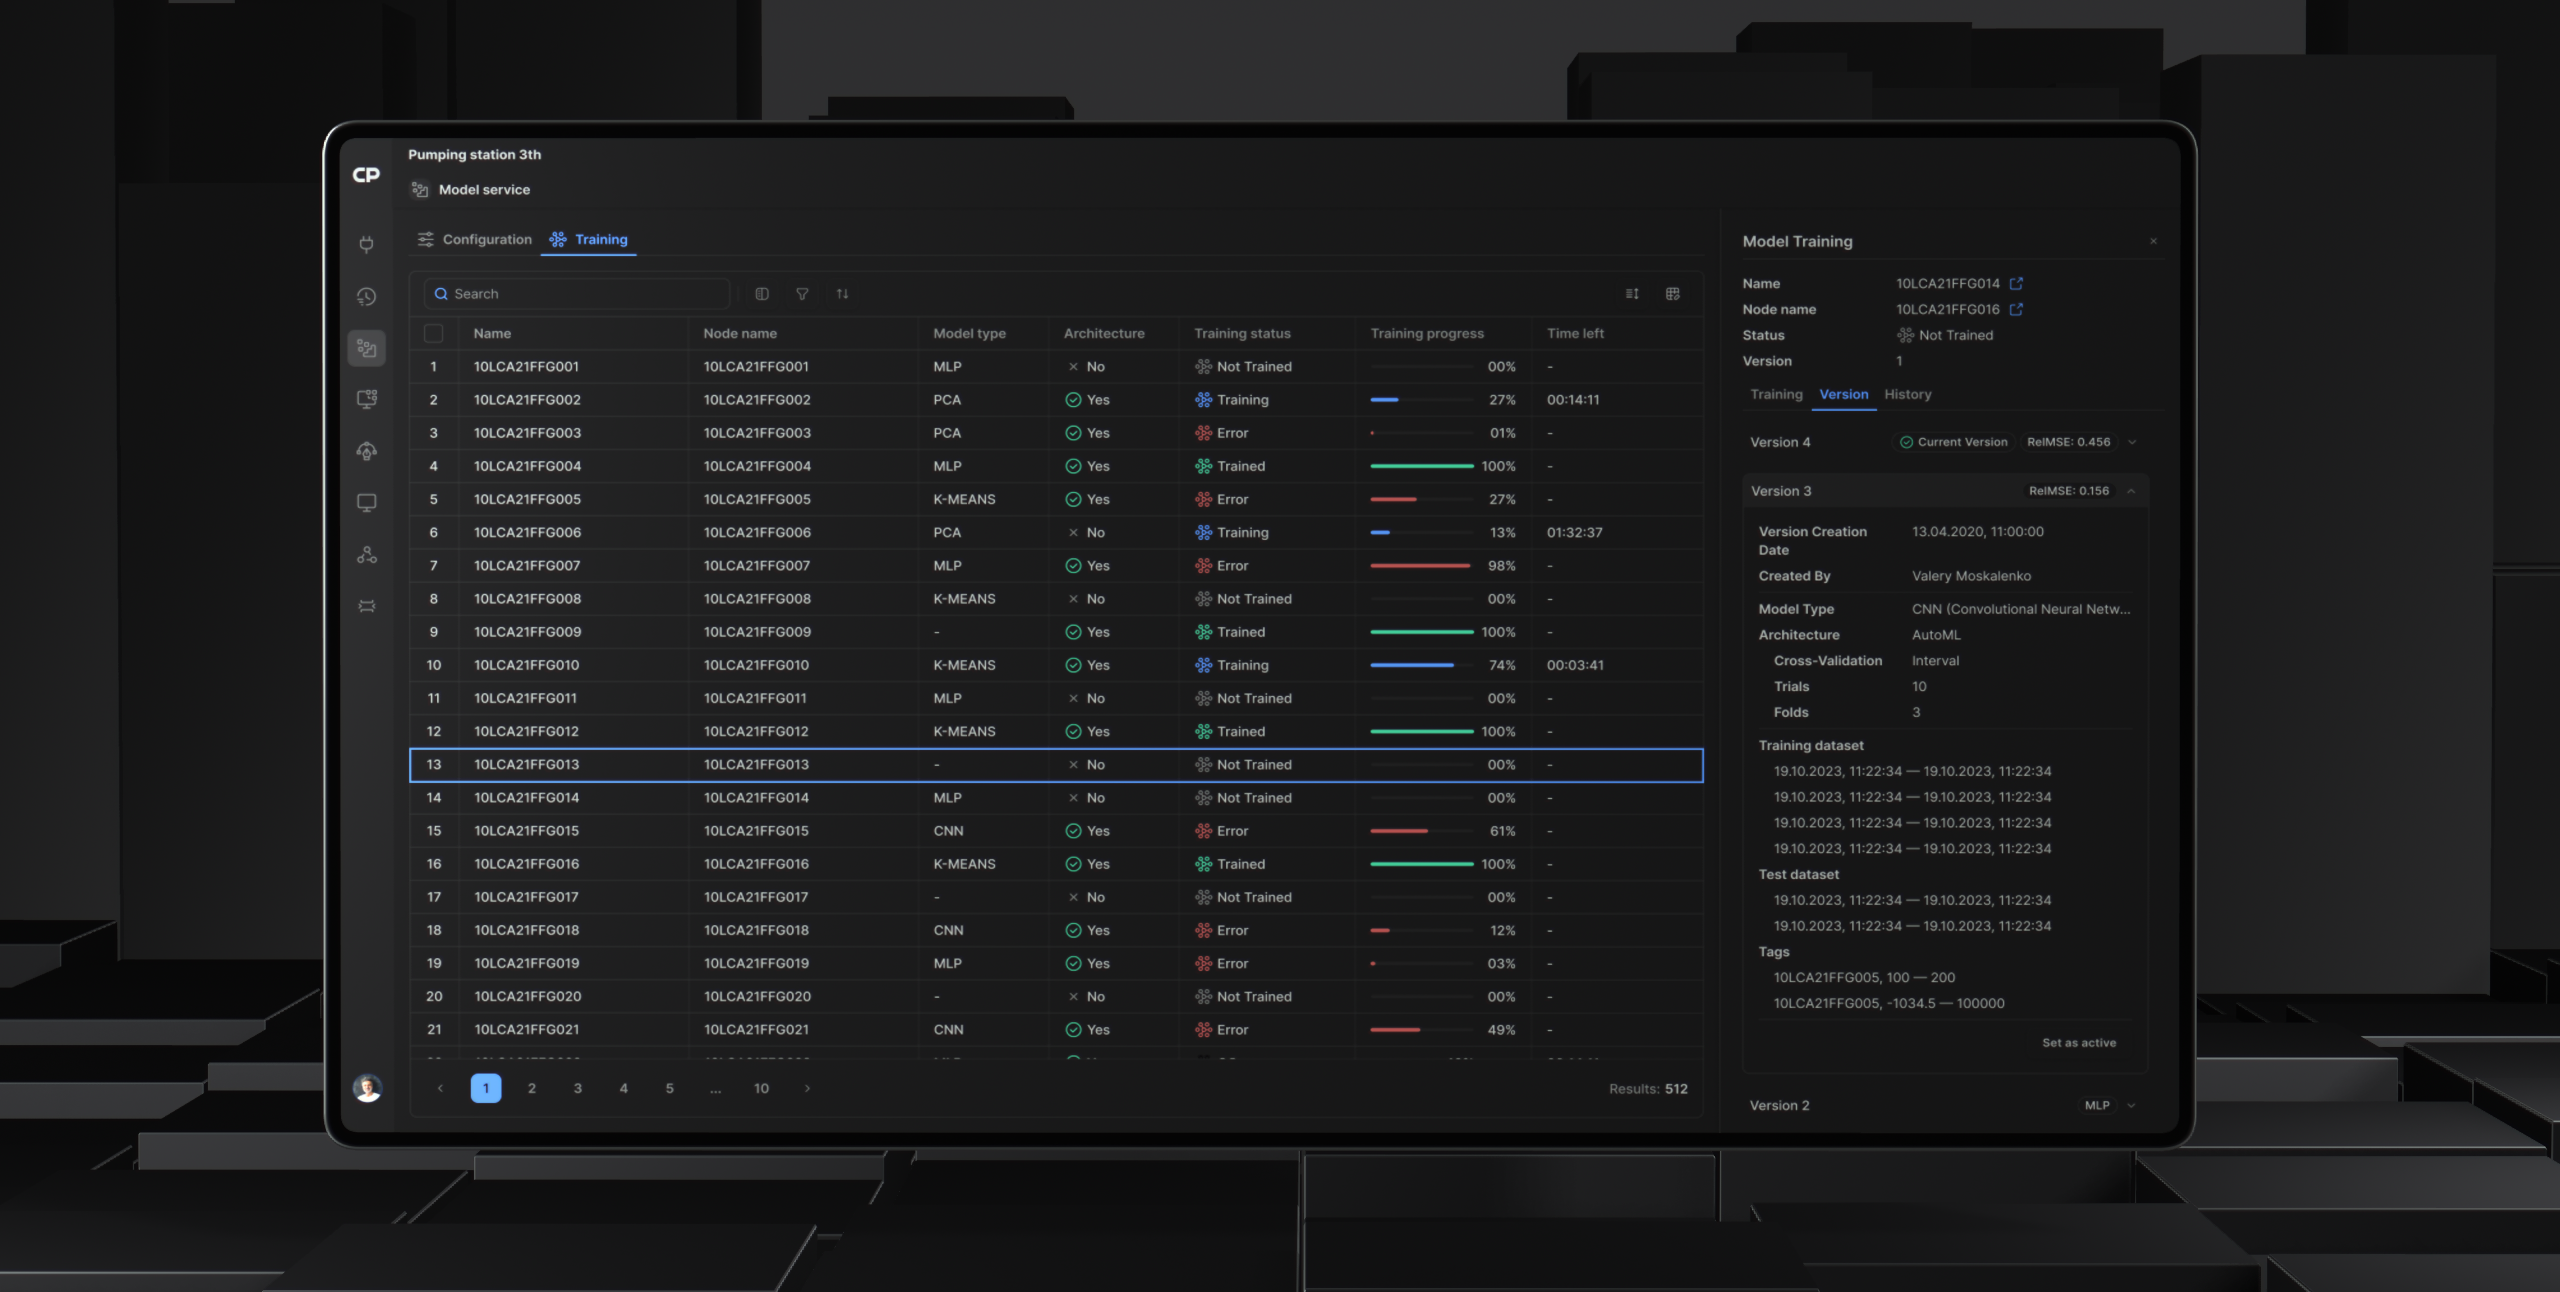2560x1292 pixels.
Task: Click the monitor icon in left sidebar
Action: [x=367, y=502]
